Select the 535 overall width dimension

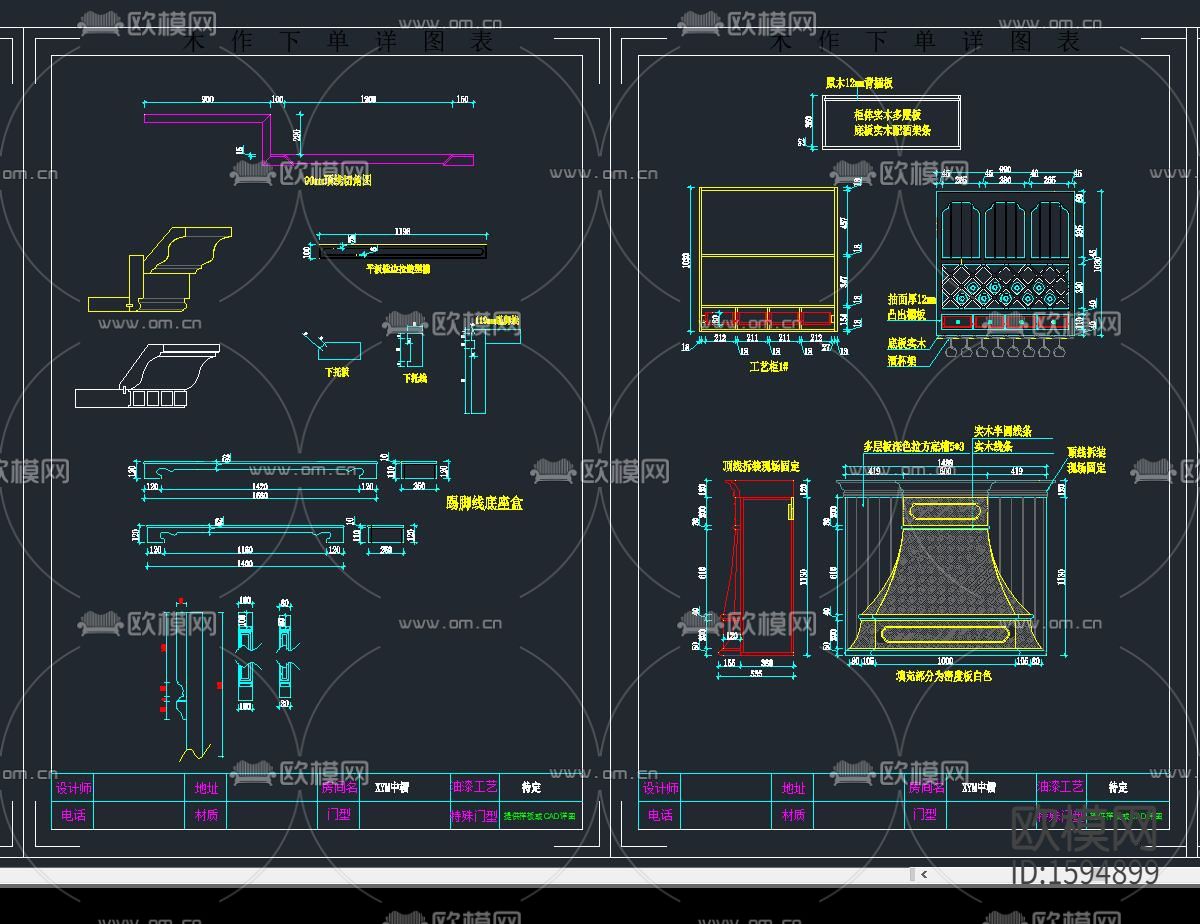click(x=755, y=674)
